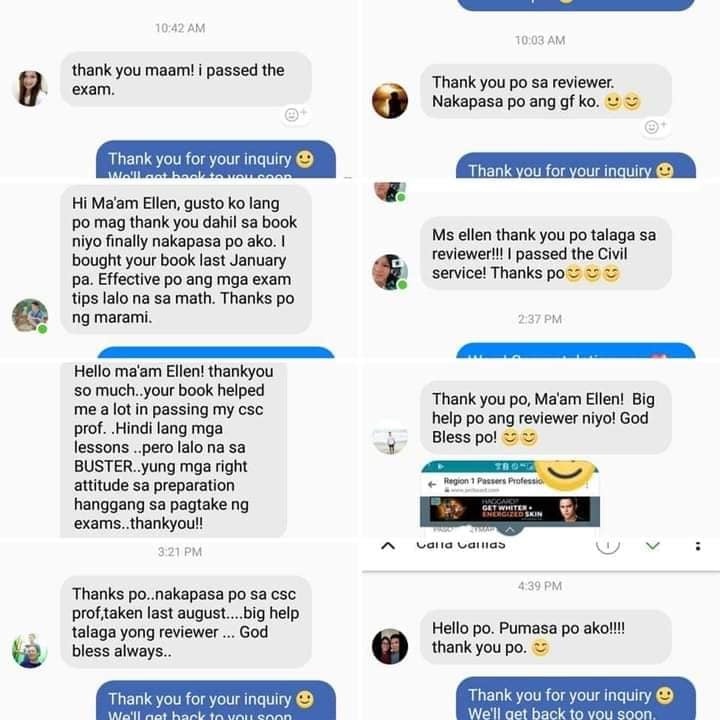Add reaction to 'i passed the exam' message
The width and height of the screenshot is (720, 720).
[x=295, y=114]
